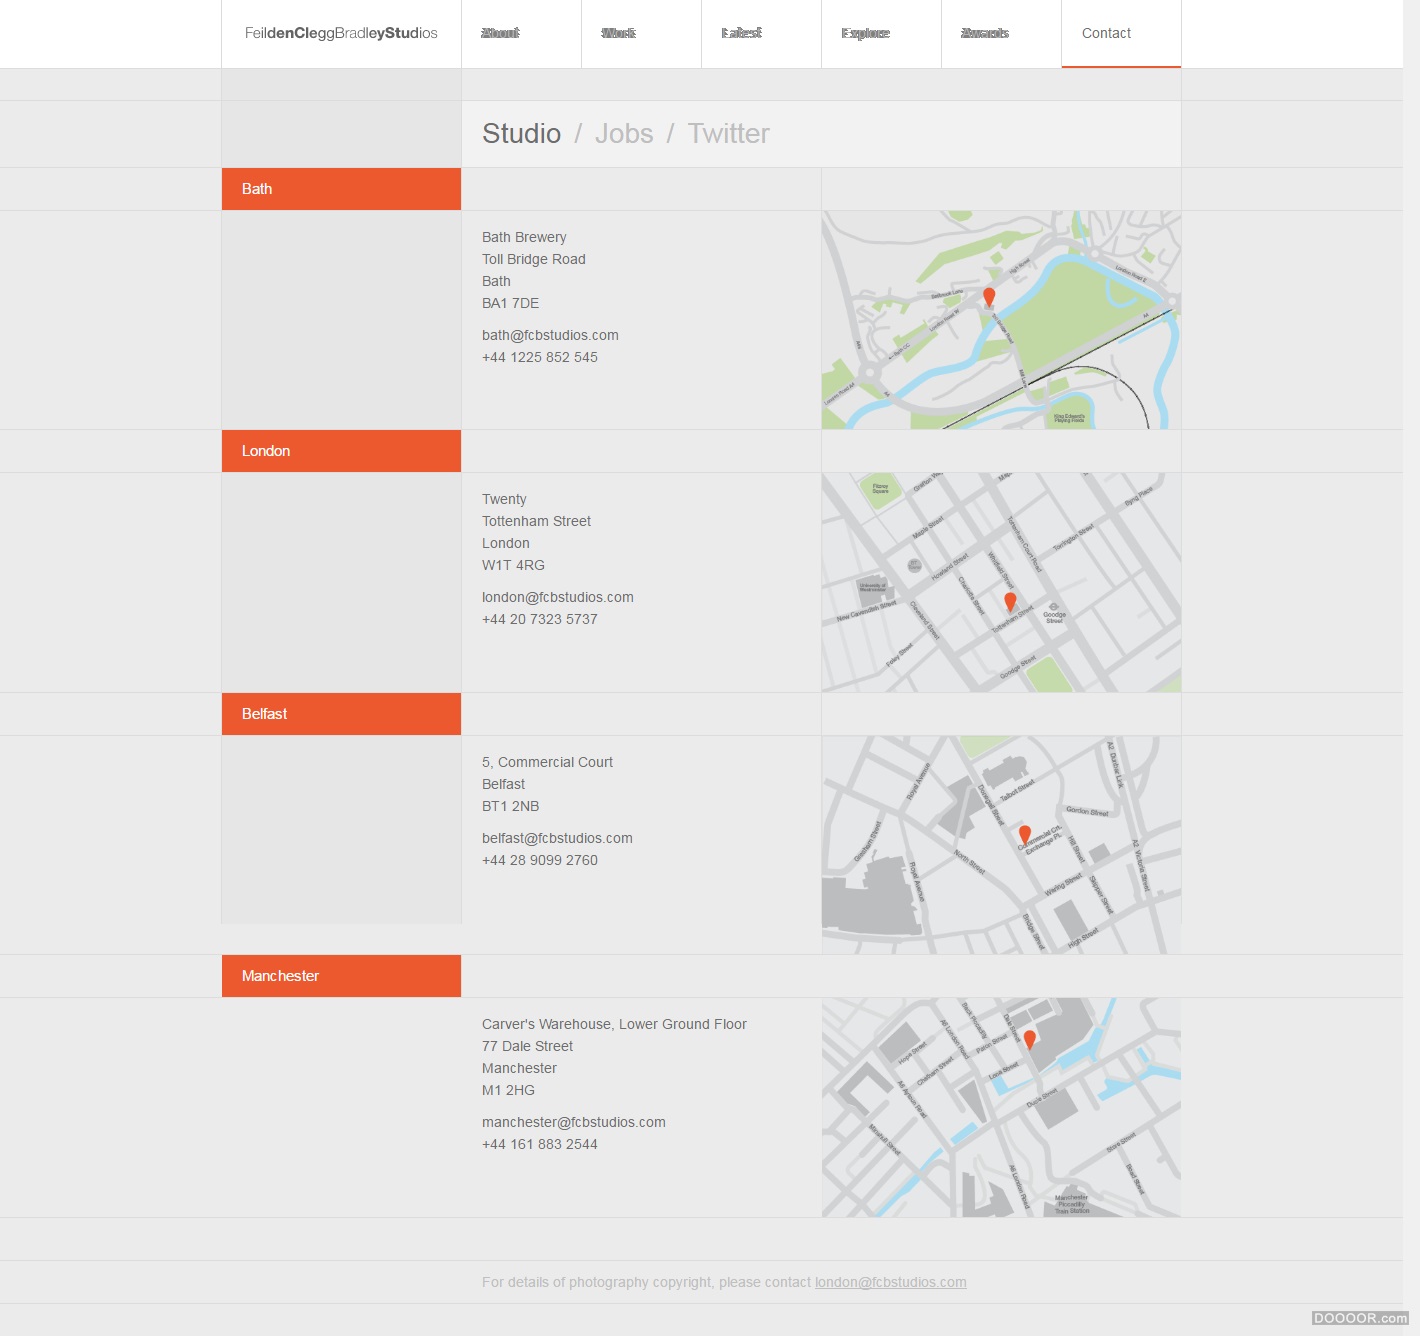The image size is (1420, 1336).
Task: Open the Latest menu item
Action: pos(741,33)
